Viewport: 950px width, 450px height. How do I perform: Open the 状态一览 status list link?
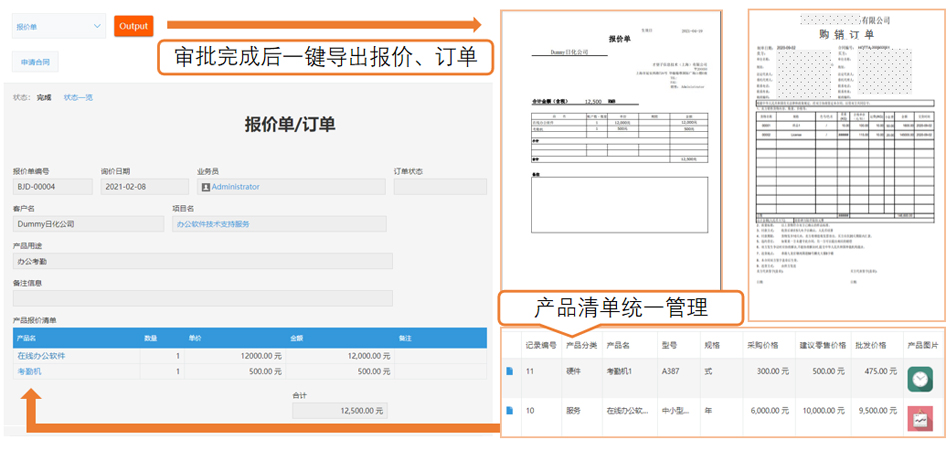click(x=78, y=98)
